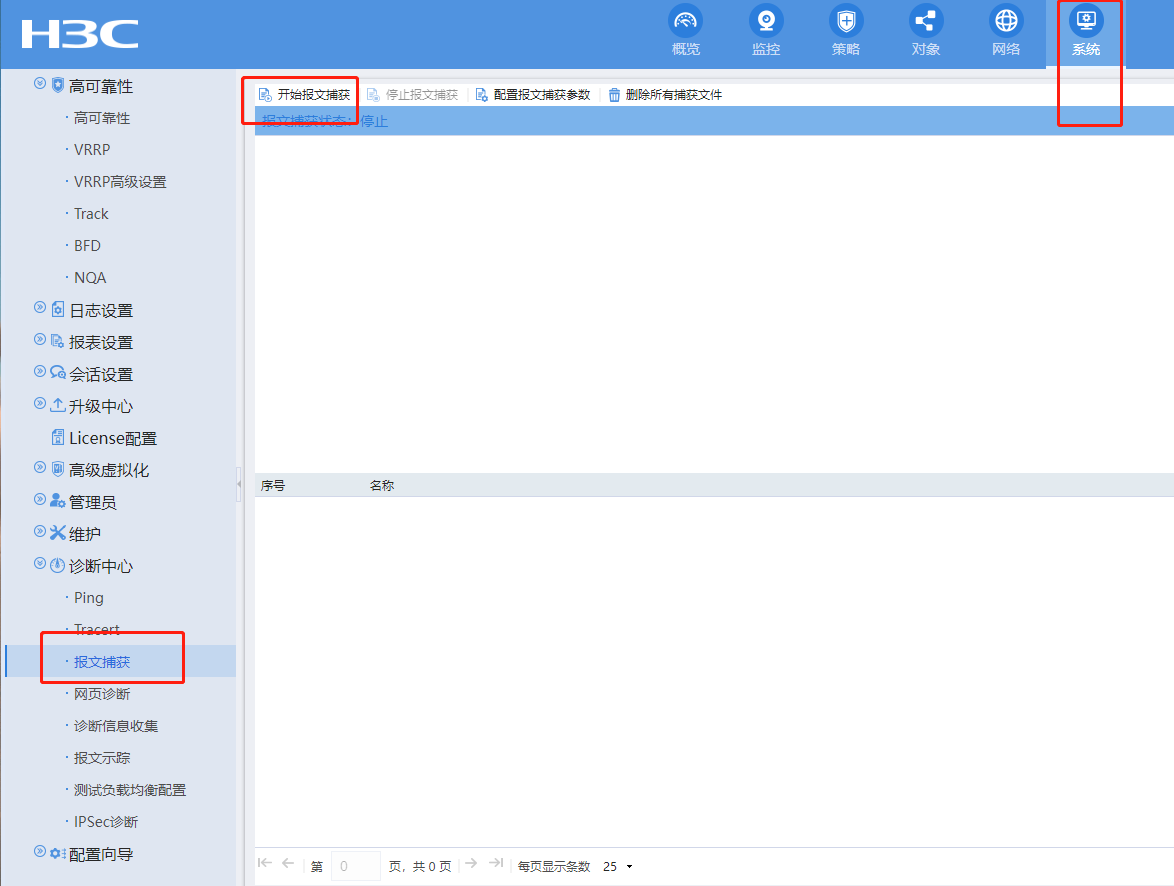Click the H3C logo
The image size is (1174, 886).
(x=80, y=34)
